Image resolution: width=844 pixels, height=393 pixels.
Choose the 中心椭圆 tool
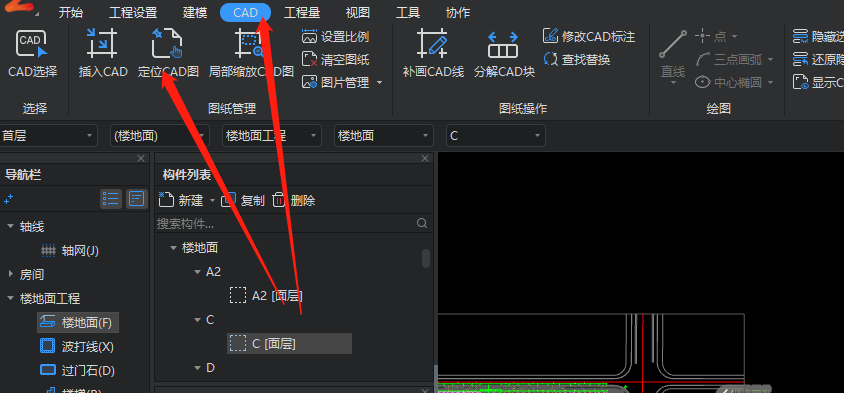coord(729,82)
